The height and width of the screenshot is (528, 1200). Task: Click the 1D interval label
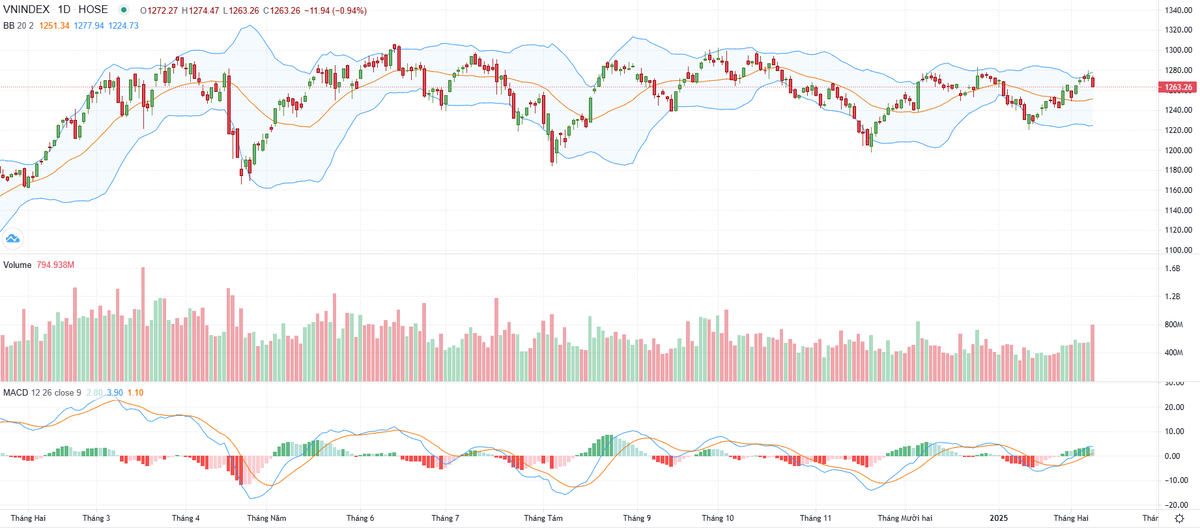click(x=67, y=10)
